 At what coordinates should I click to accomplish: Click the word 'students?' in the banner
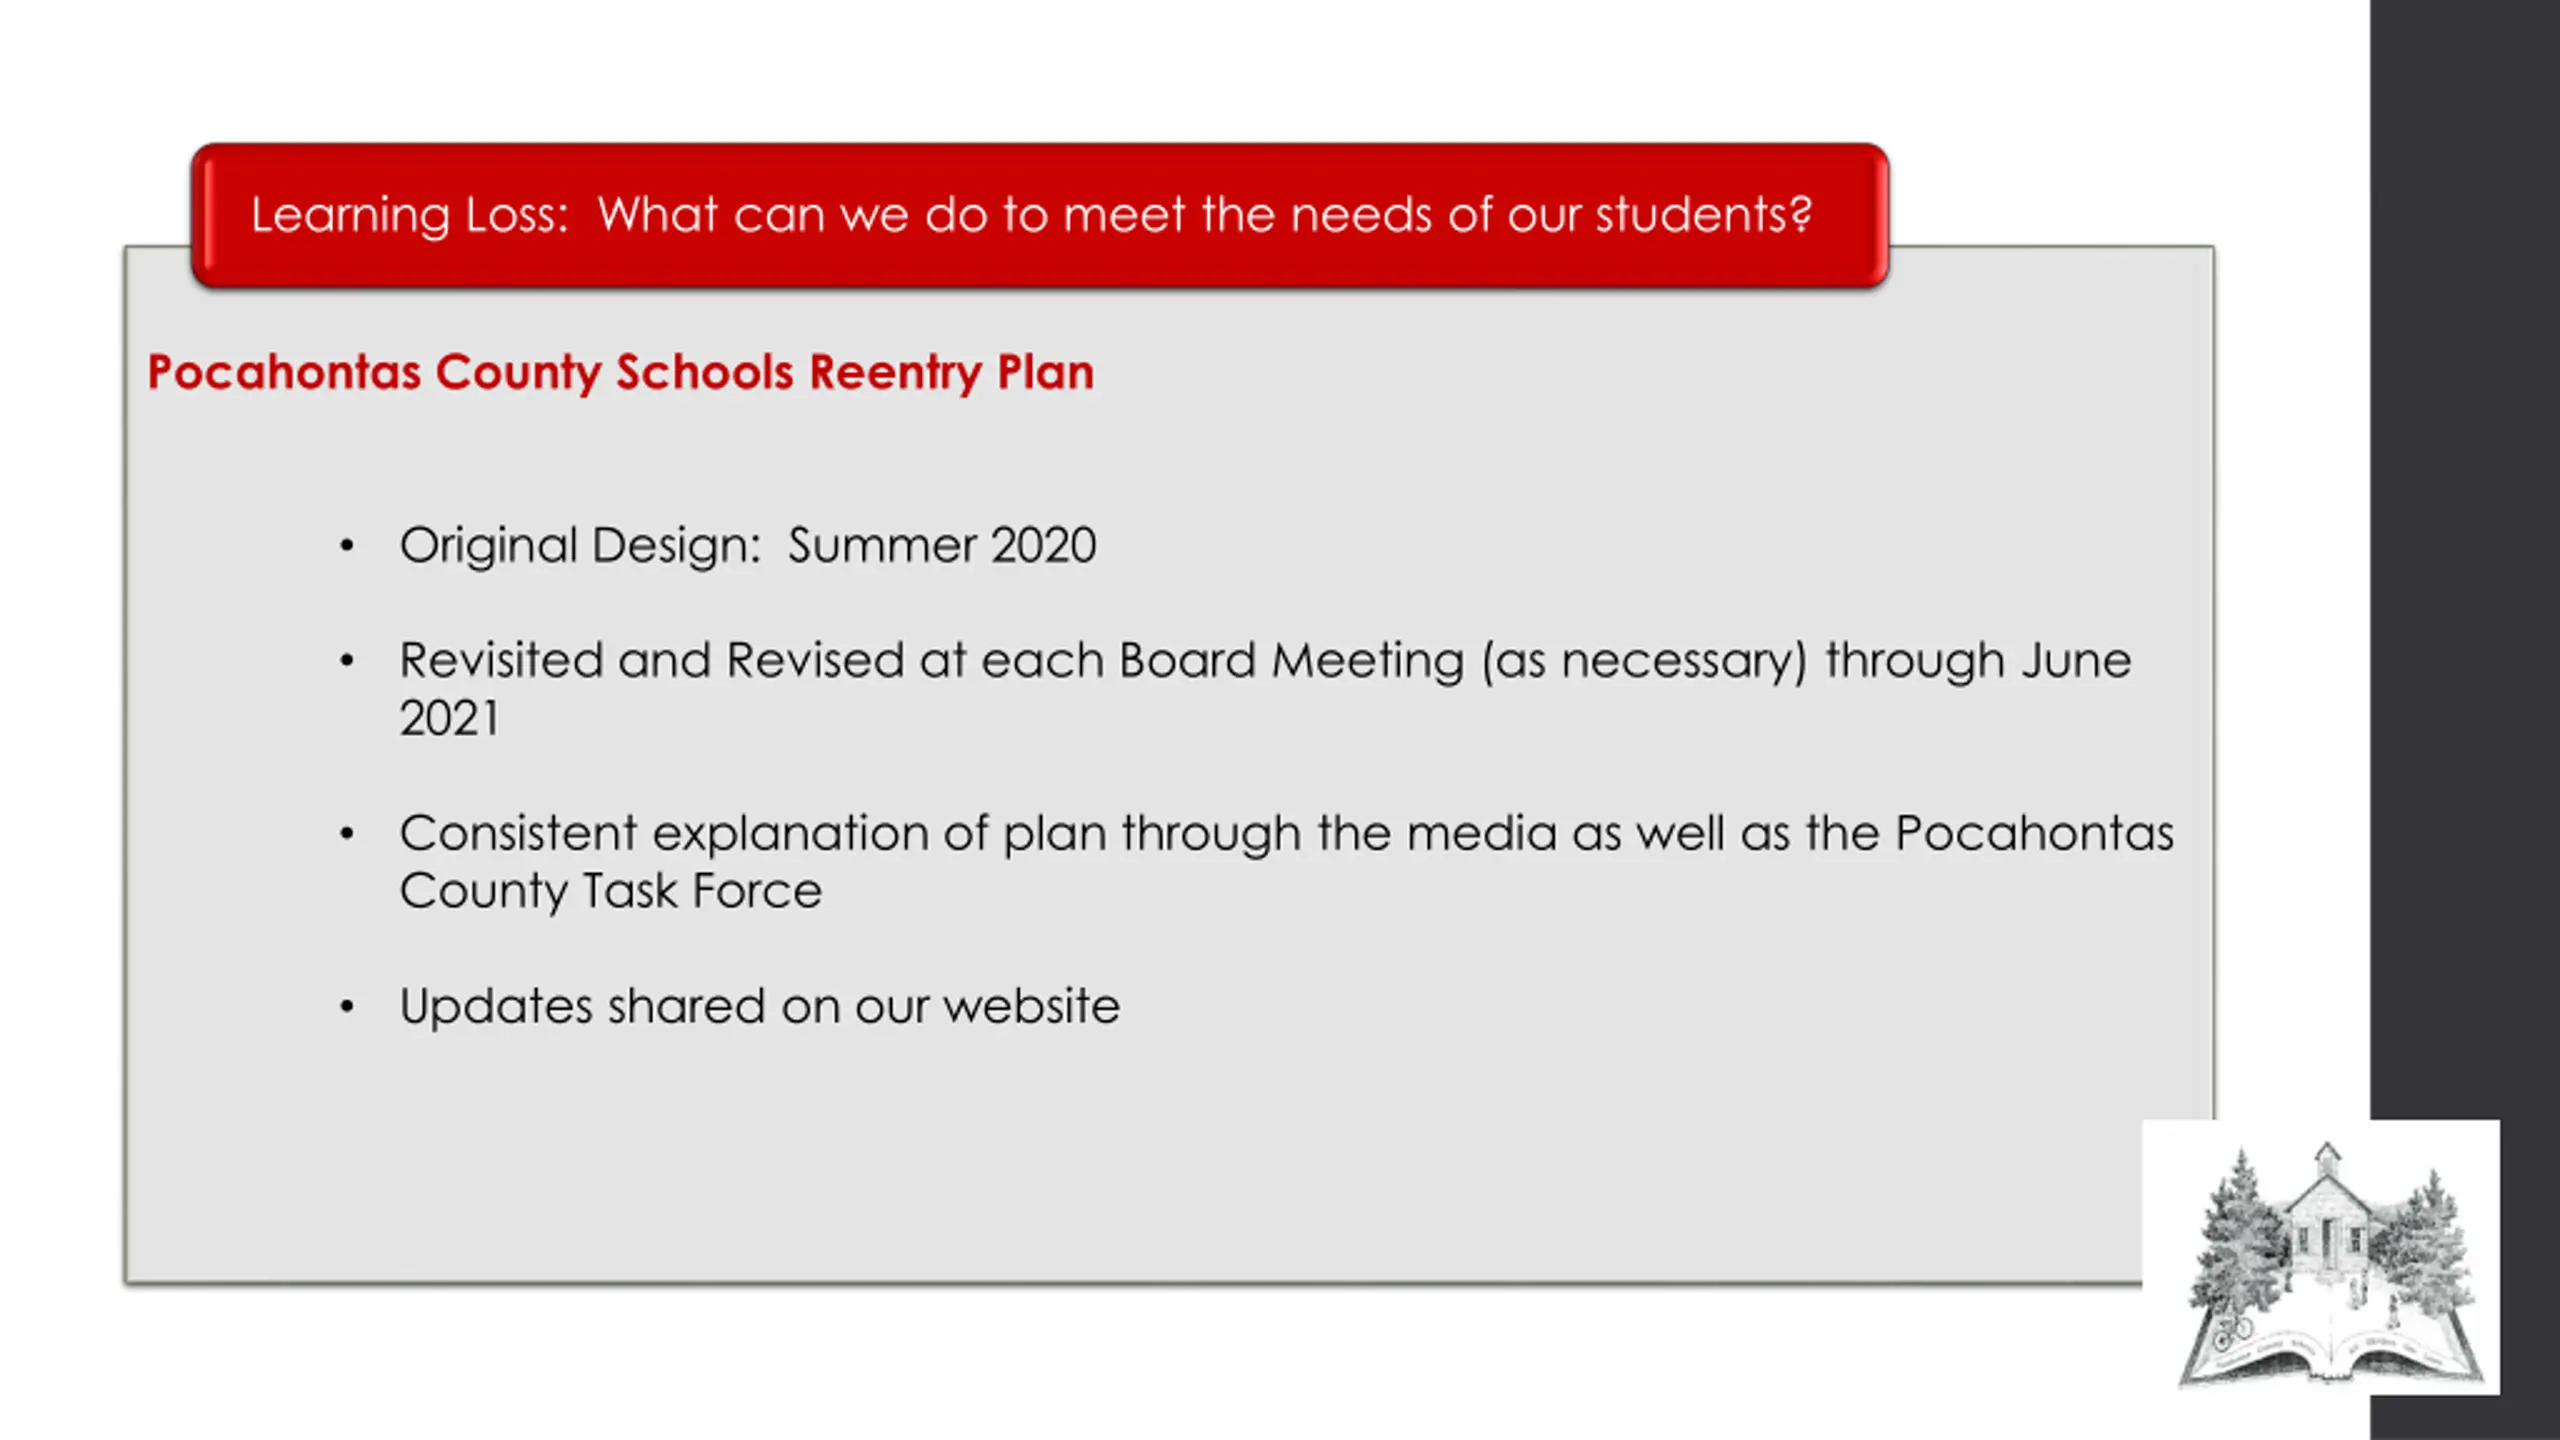[x=1704, y=215]
